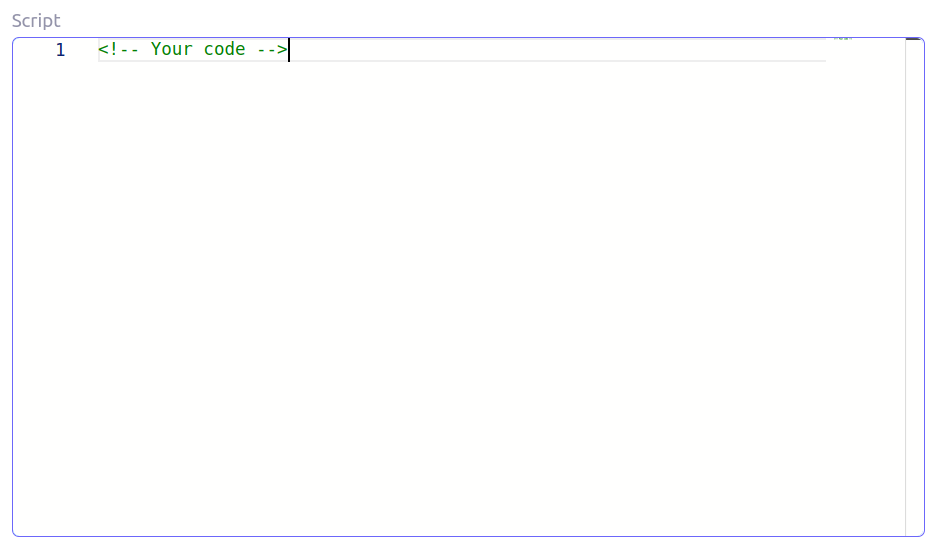The height and width of the screenshot is (544, 935).
Task: Click the bottom of the vertical scrollbar track
Action: pyautogui.click(x=913, y=525)
